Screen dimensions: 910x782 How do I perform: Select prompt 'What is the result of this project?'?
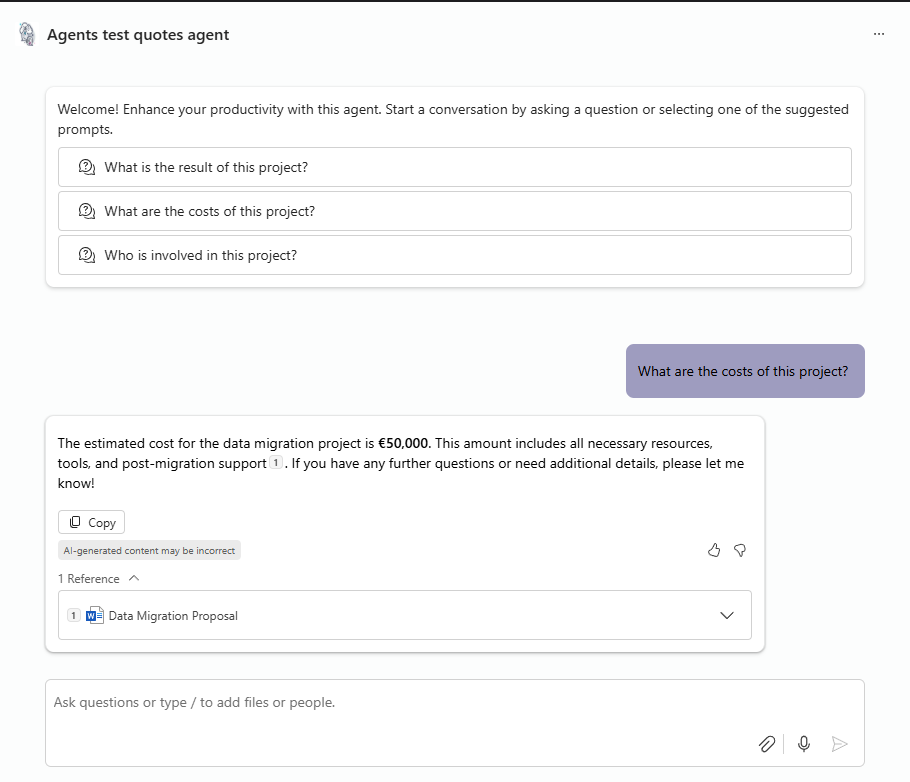coord(454,167)
